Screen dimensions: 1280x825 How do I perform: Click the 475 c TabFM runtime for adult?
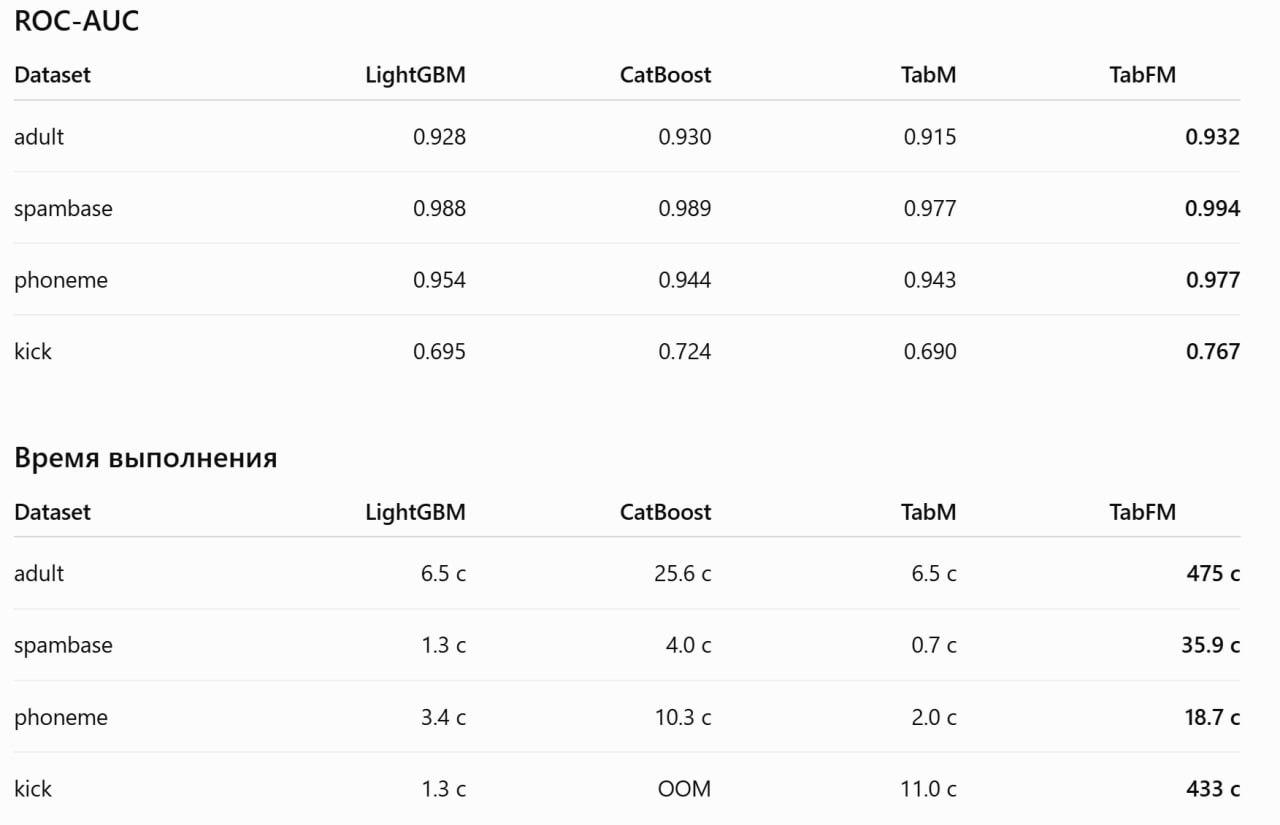click(x=1213, y=573)
